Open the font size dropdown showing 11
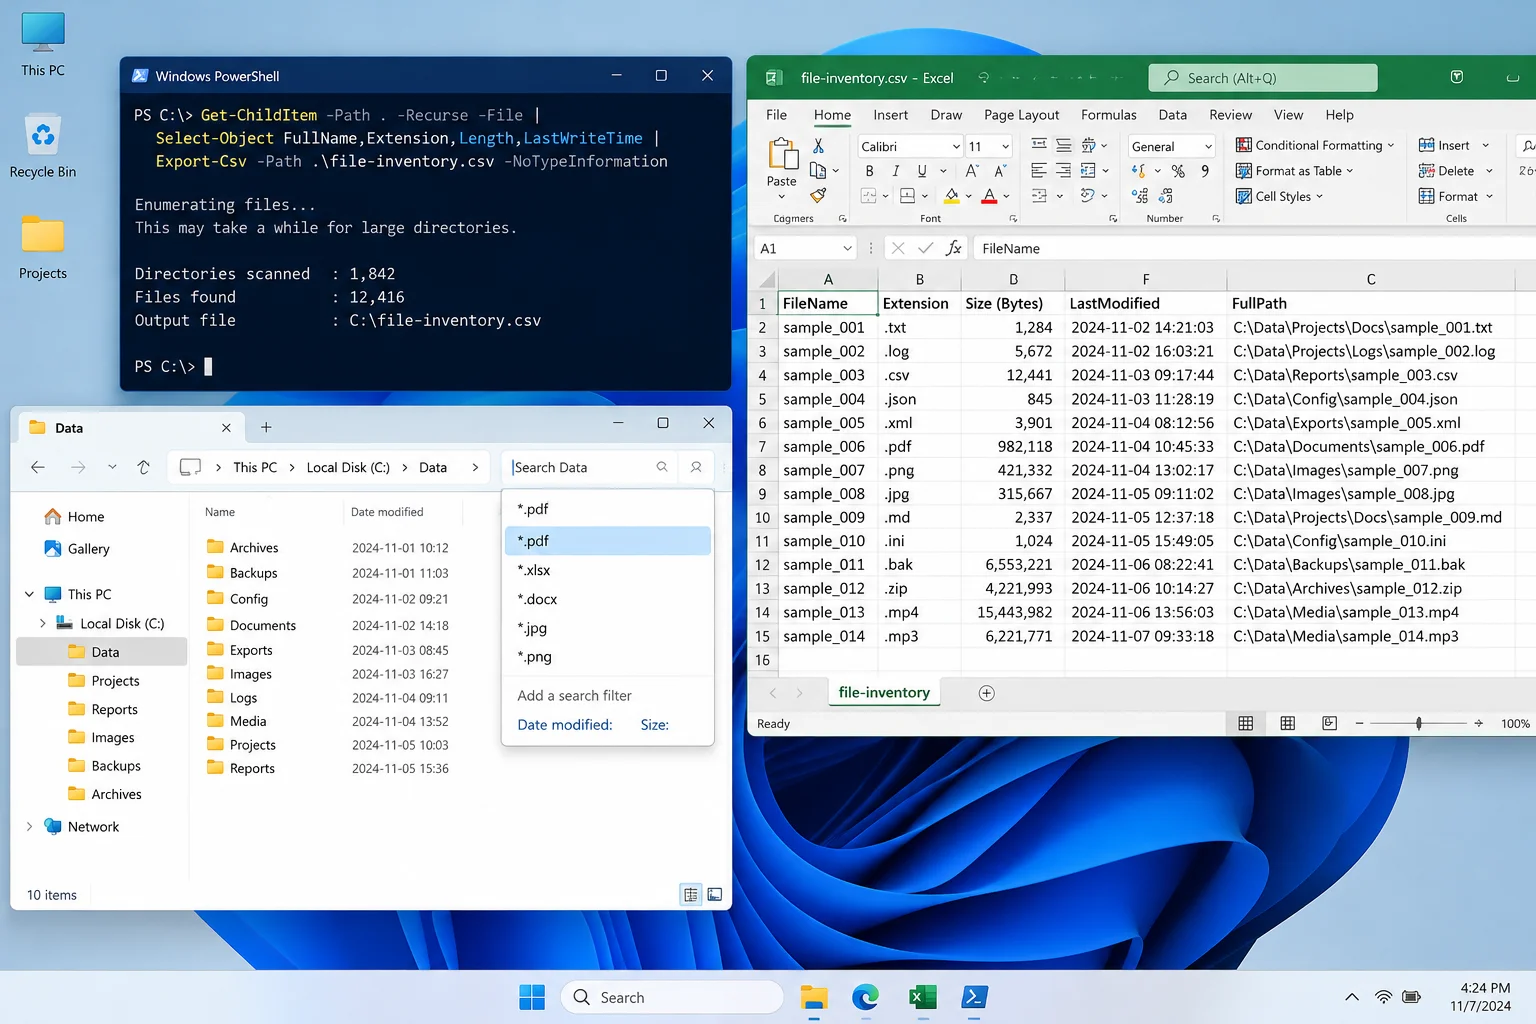1536x1024 pixels. tap(1006, 146)
